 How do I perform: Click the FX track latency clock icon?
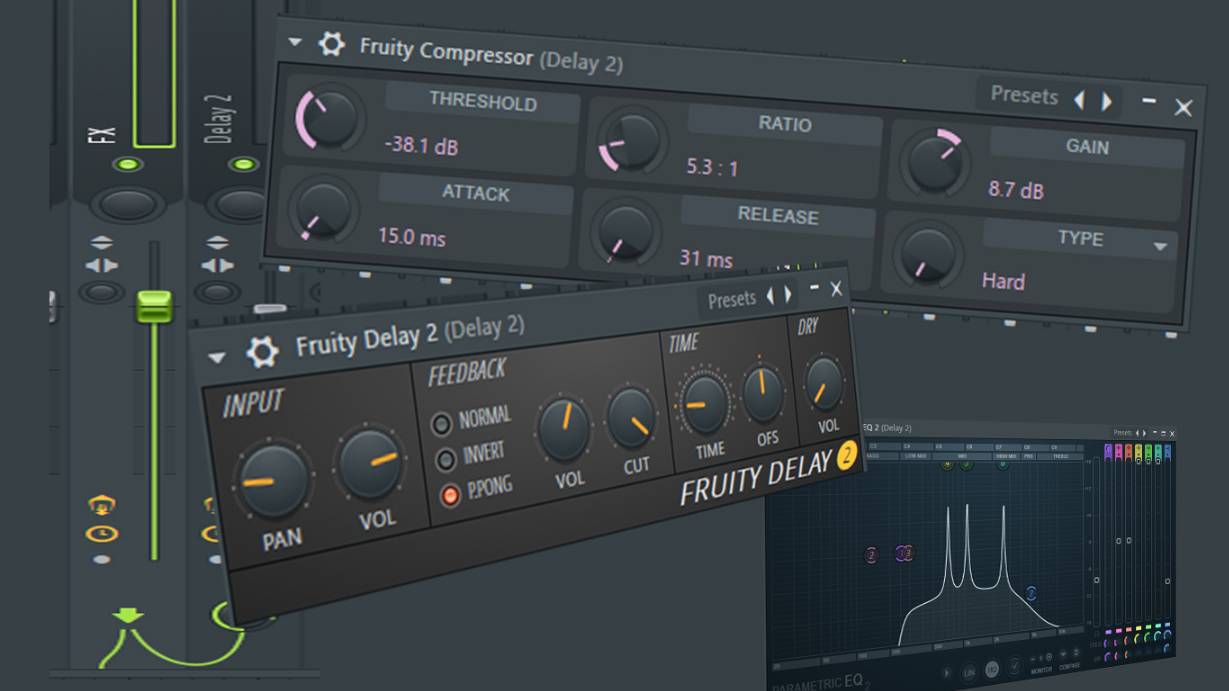pyautogui.click(x=102, y=534)
